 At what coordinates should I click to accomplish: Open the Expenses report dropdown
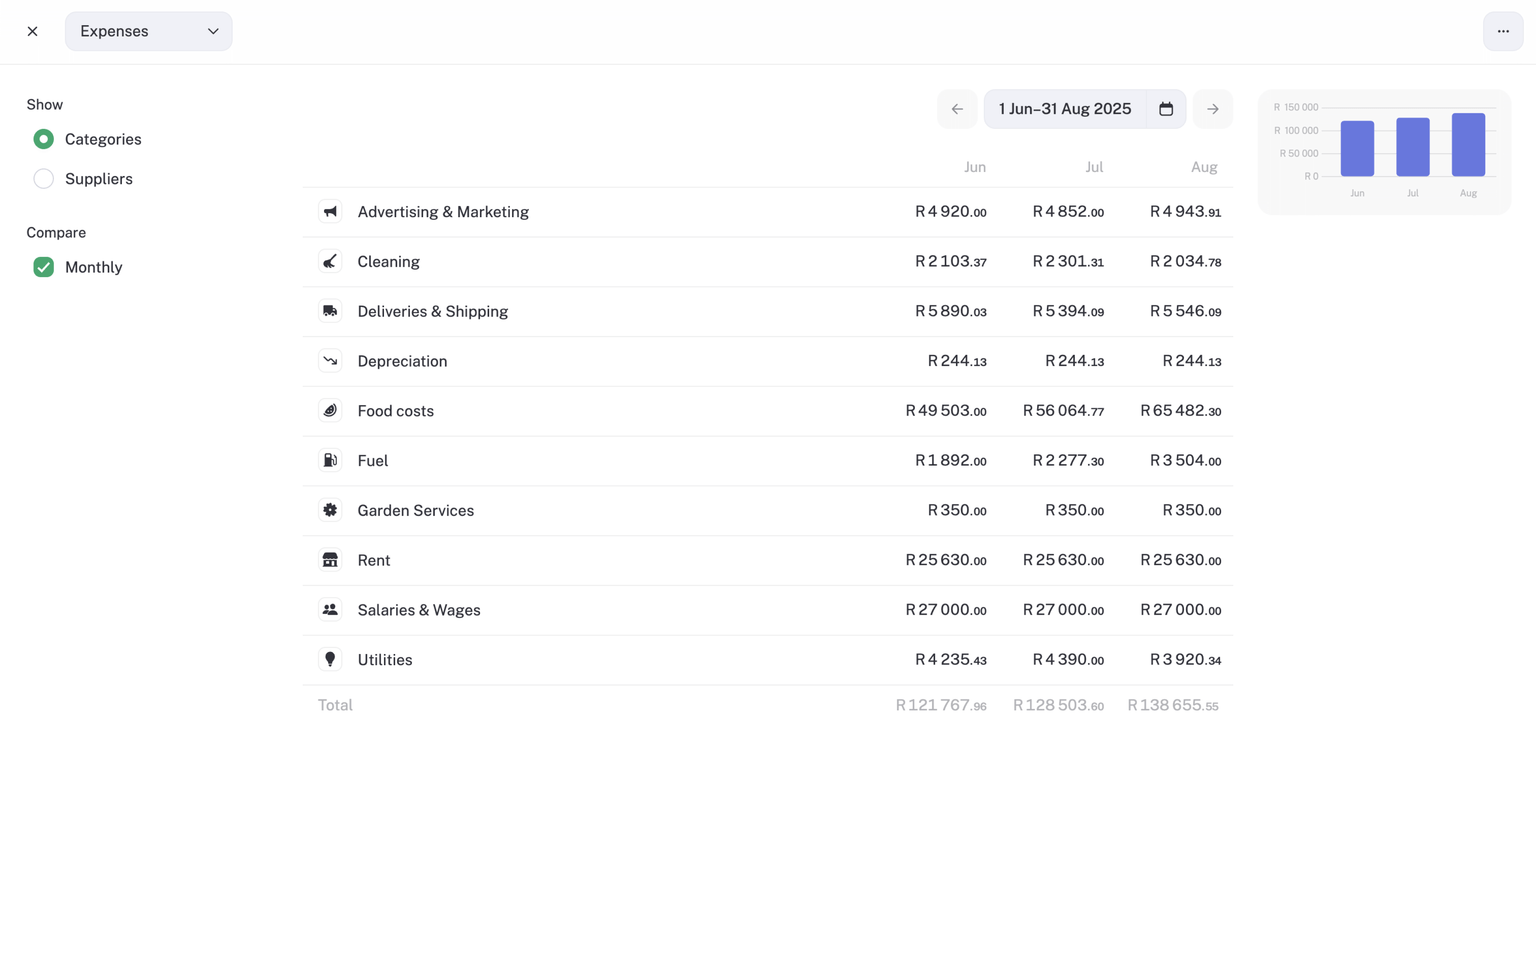149,31
